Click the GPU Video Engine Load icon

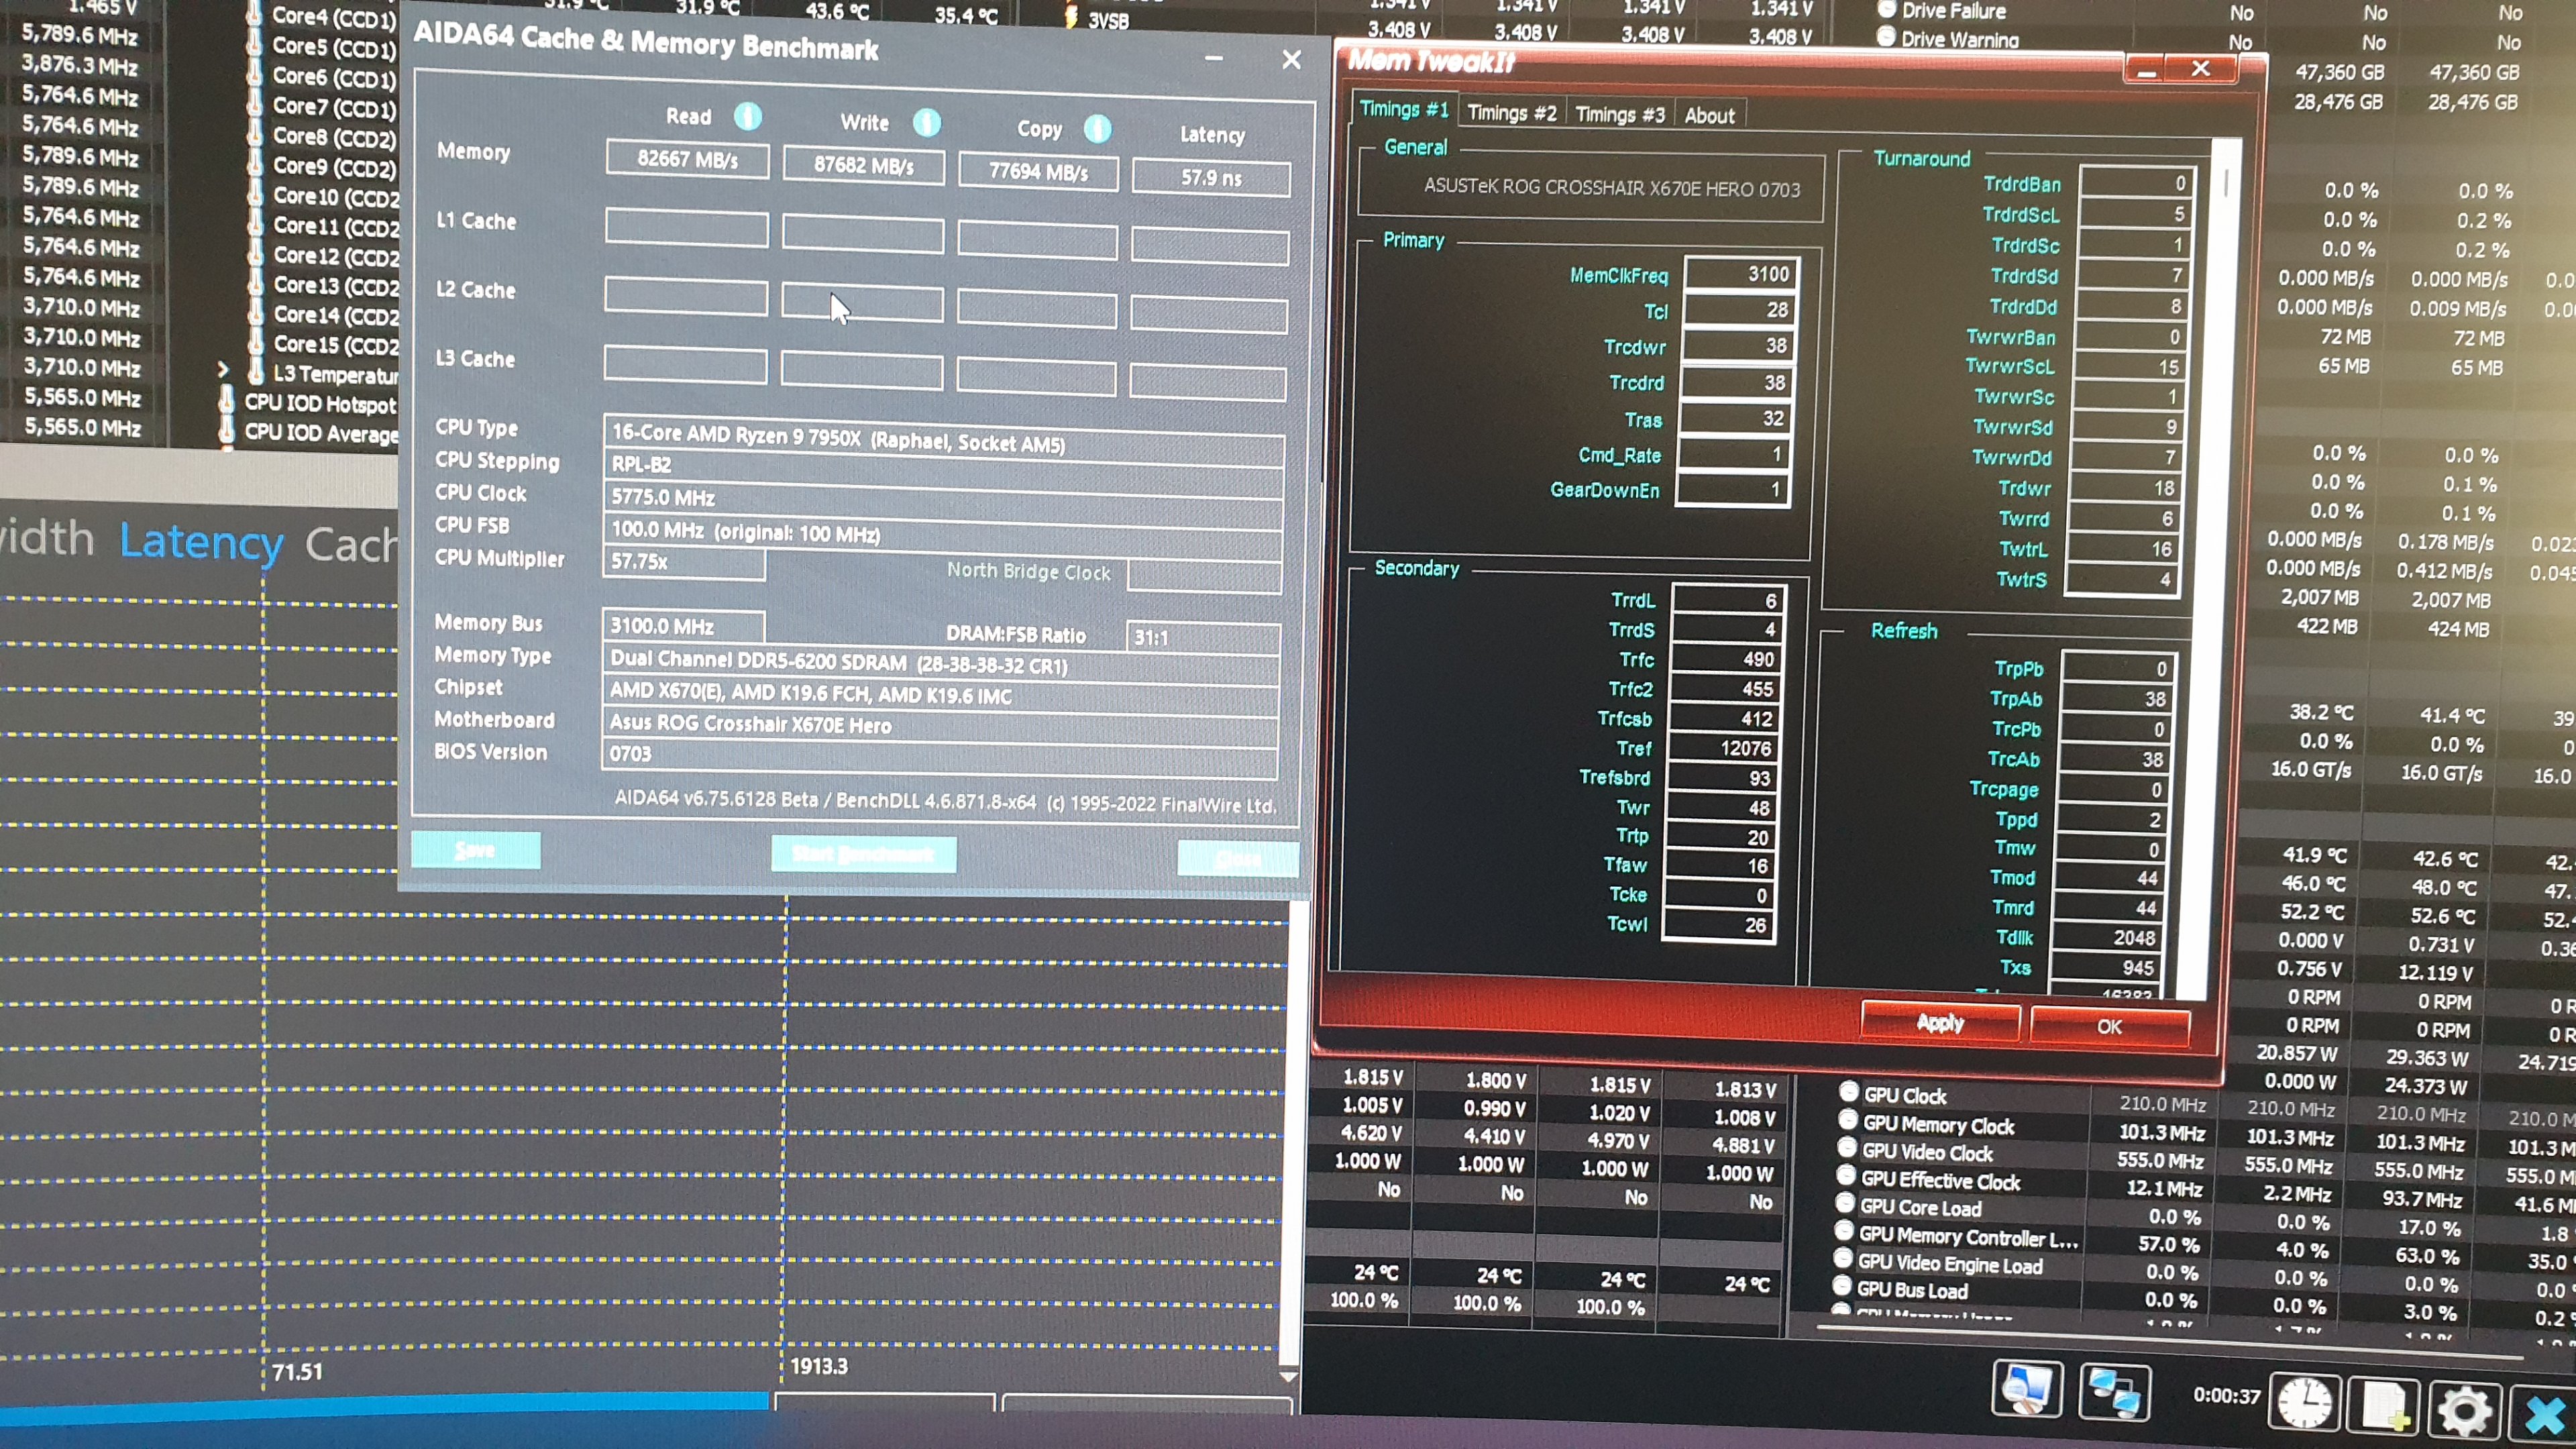[1842, 1258]
